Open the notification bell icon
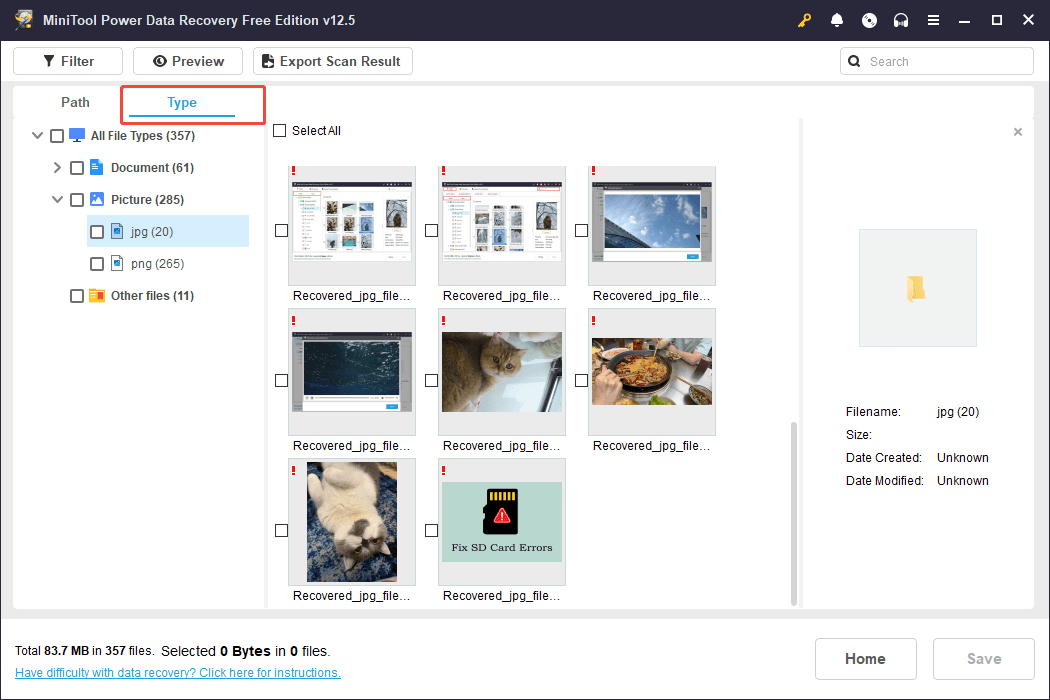1050x700 pixels. click(837, 20)
